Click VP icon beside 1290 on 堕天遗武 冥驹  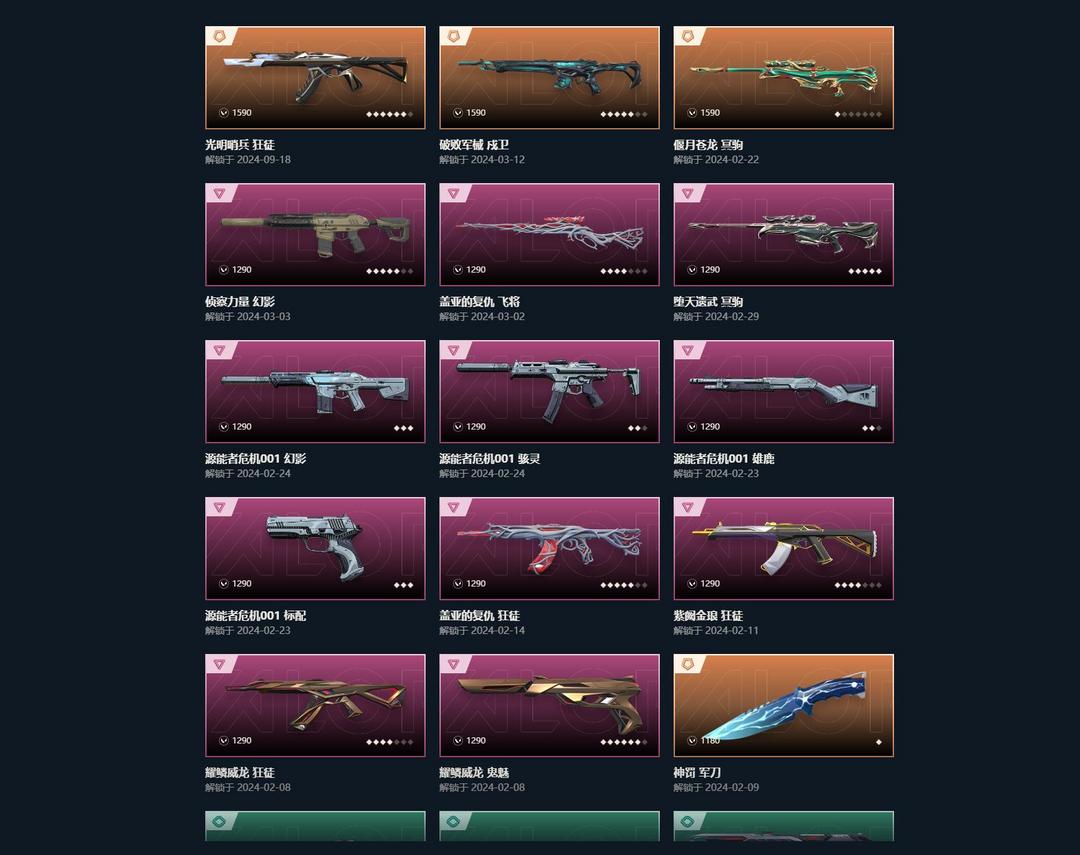pos(692,269)
